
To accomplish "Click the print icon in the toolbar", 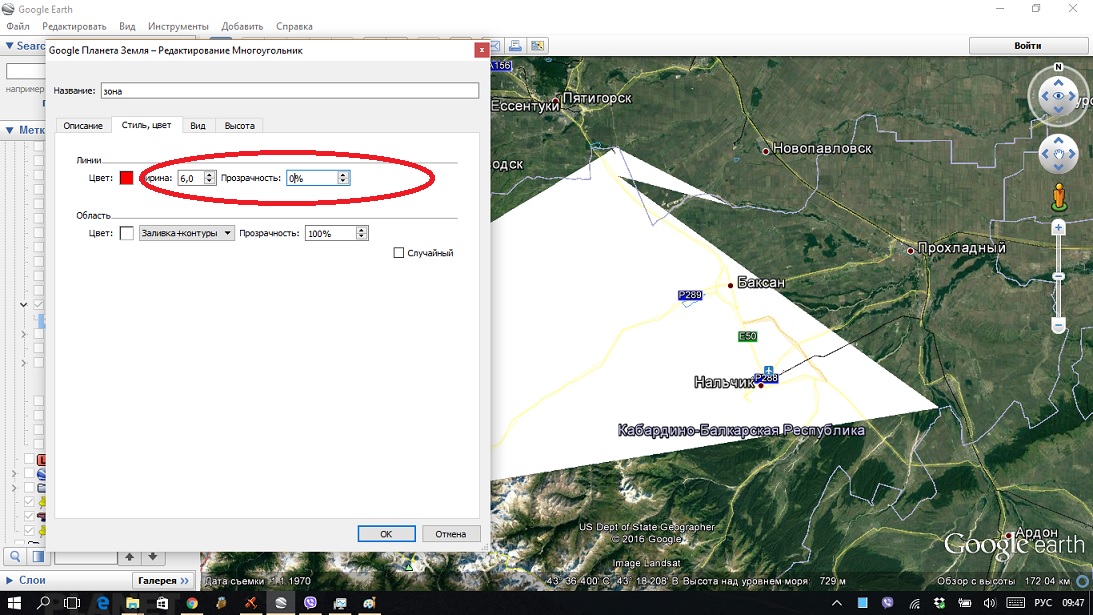I will [515, 46].
